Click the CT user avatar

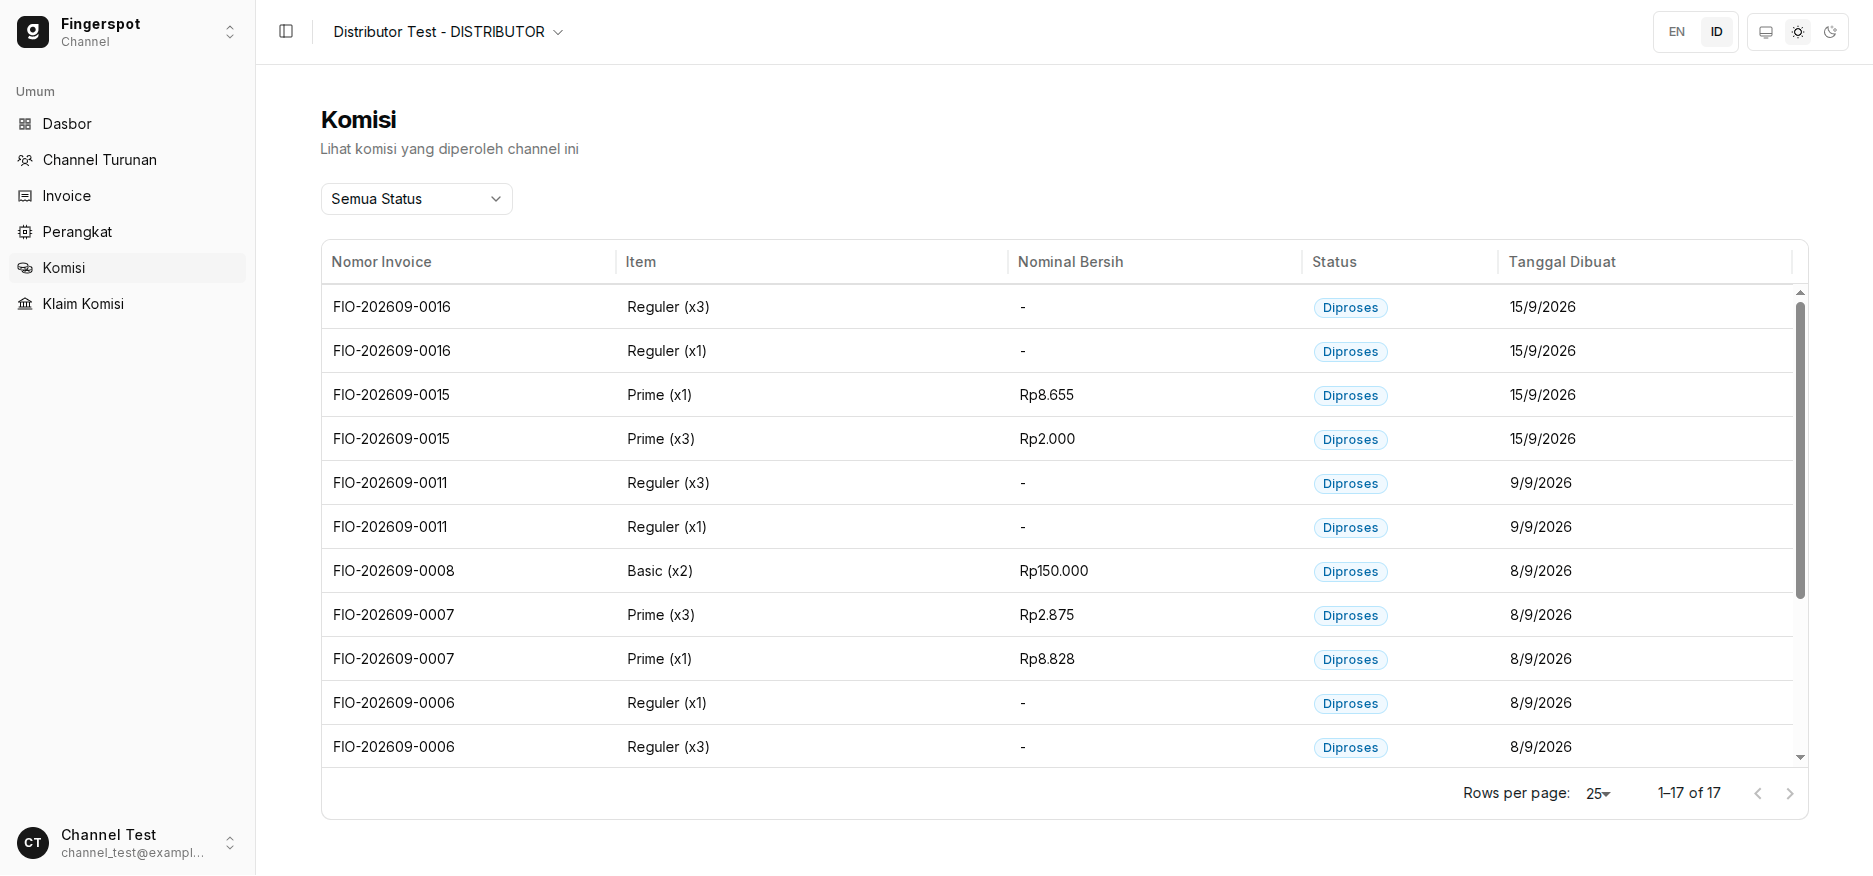click(x=33, y=843)
